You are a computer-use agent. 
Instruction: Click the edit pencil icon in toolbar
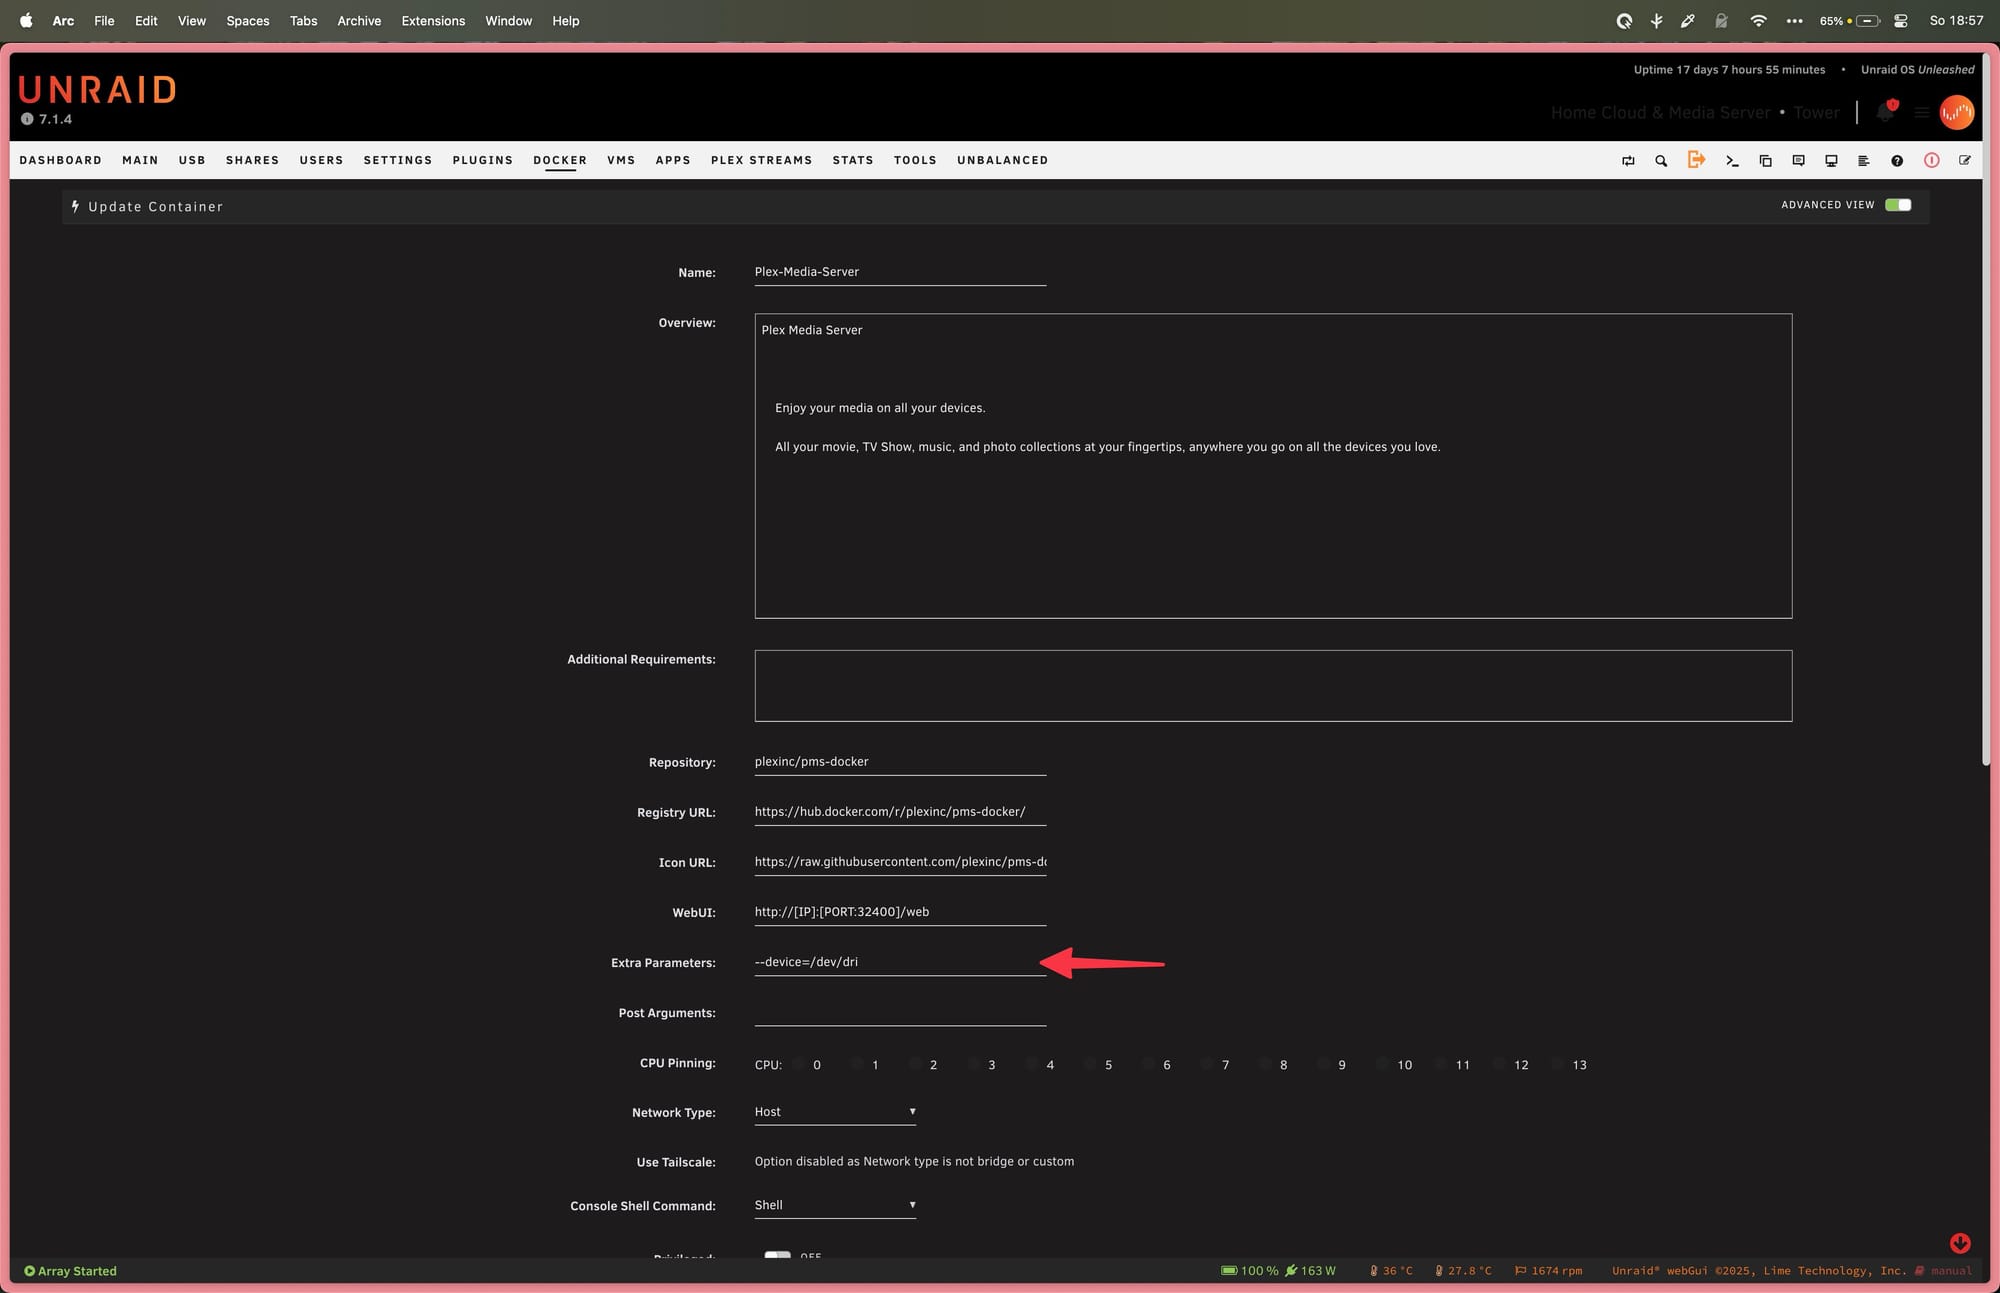tap(1964, 160)
